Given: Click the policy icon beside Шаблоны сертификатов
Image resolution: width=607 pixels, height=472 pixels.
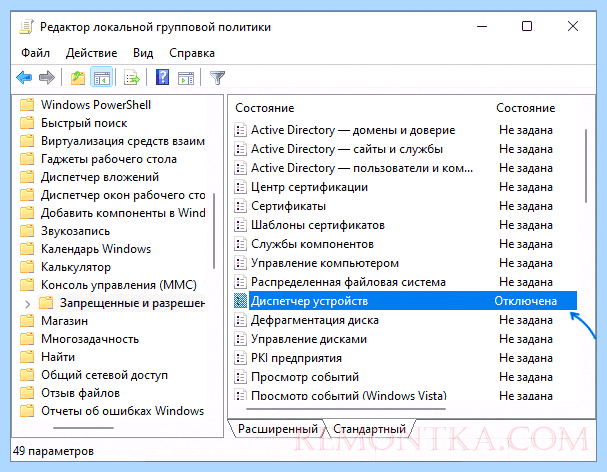Looking at the screenshot, I should 240,225.
